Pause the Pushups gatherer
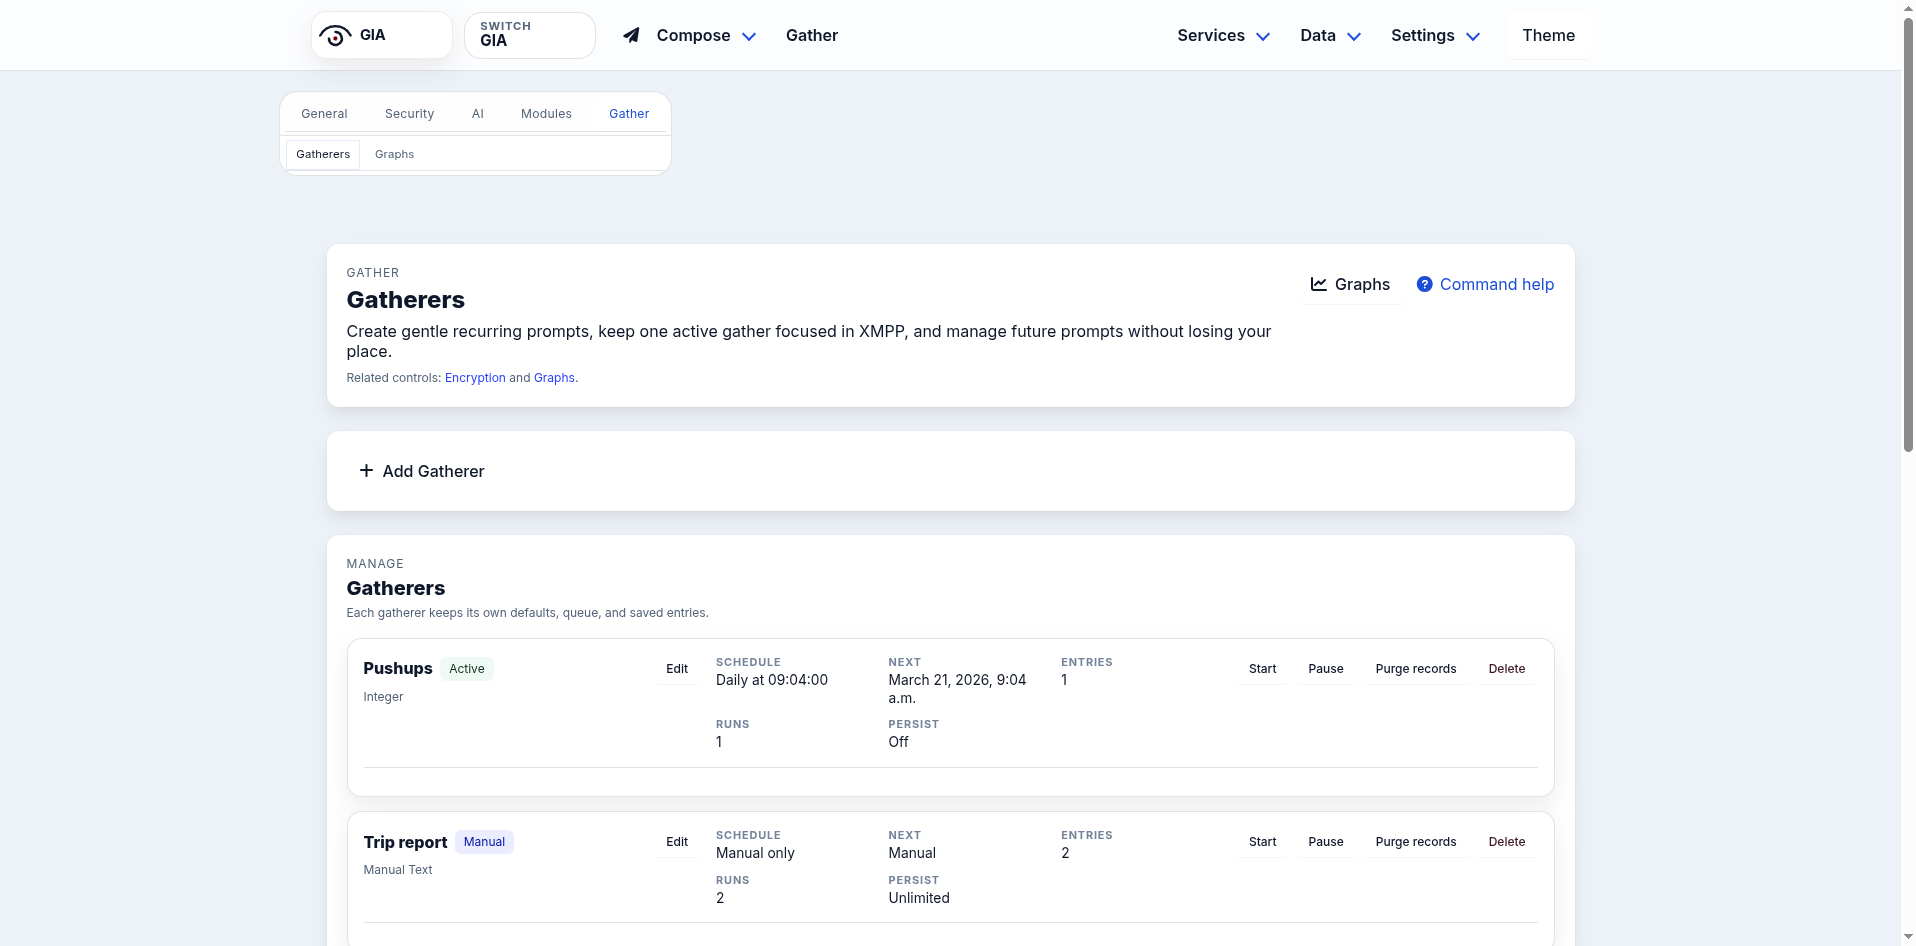Viewport: 1916px width, 946px height. [1325, 669]
